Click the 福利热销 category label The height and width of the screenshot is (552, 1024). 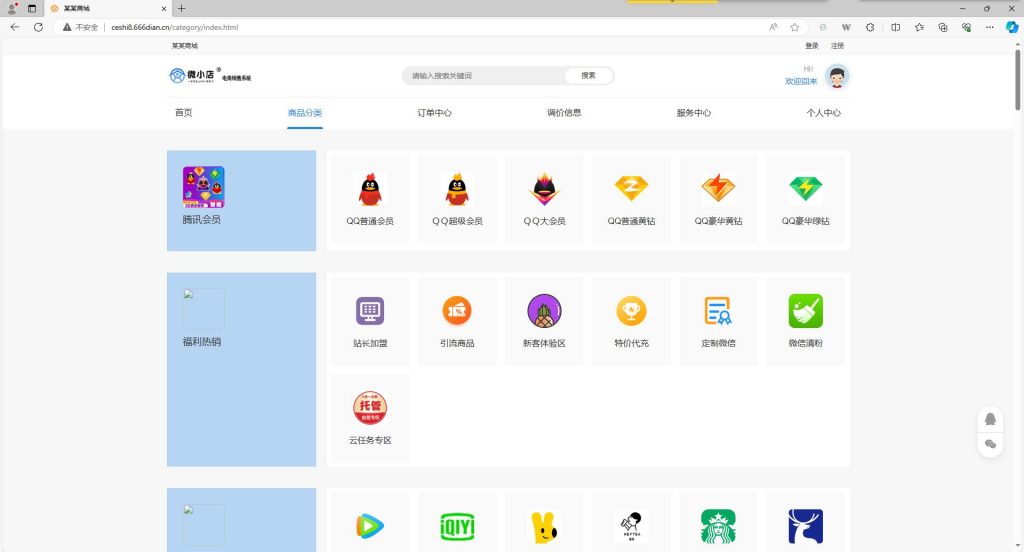(x=202, y=341)
